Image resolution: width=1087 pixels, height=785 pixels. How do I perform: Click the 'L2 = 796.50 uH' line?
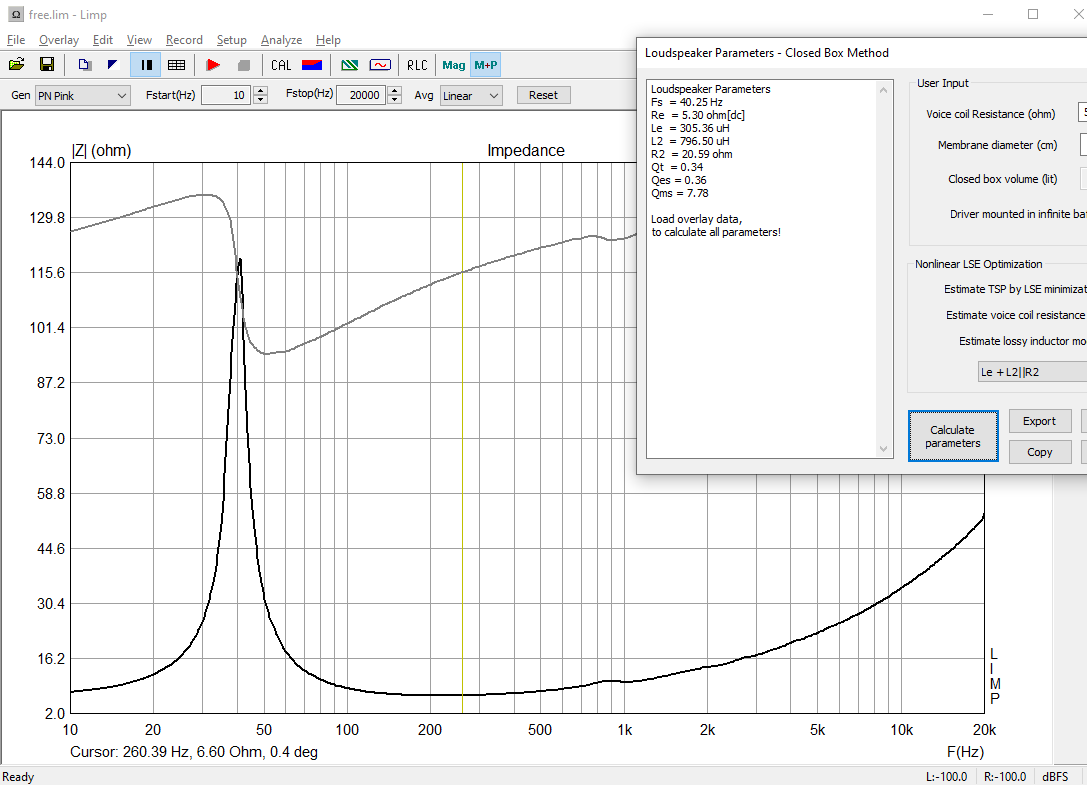pyautogui.click(x=690, y=141)
